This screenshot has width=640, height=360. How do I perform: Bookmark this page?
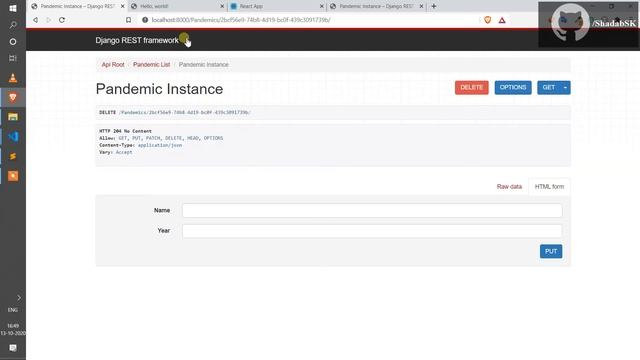pos(128,20)
